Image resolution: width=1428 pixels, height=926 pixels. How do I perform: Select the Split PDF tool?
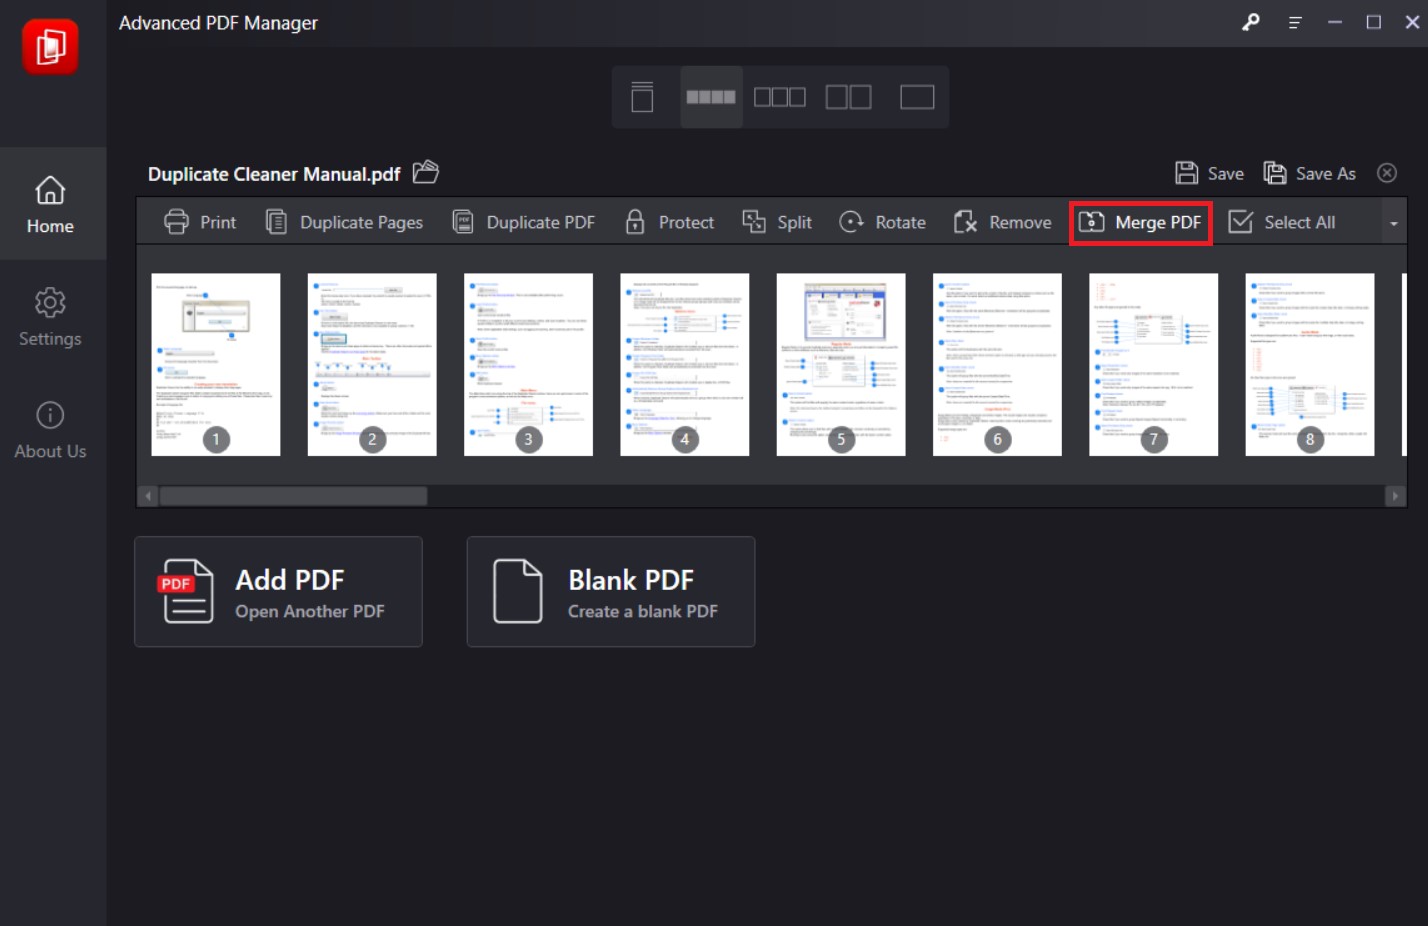click(778, 222)
